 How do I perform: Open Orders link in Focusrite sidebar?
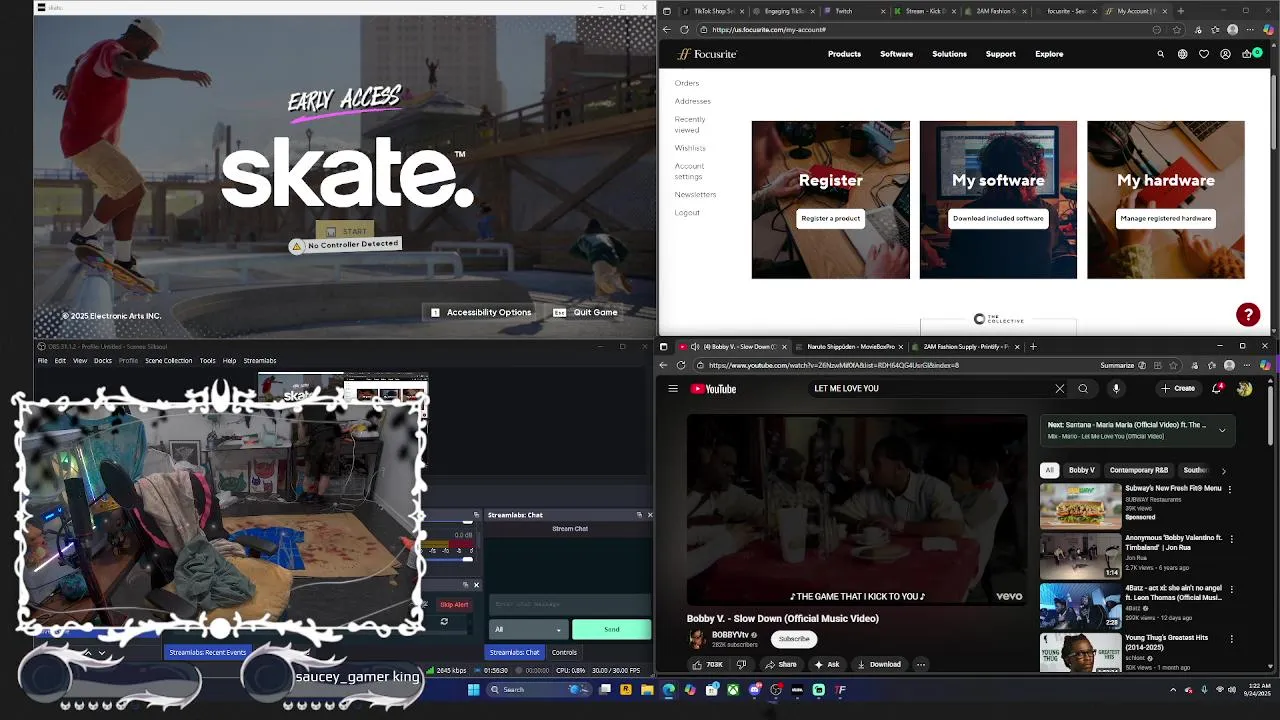[686, 83]
